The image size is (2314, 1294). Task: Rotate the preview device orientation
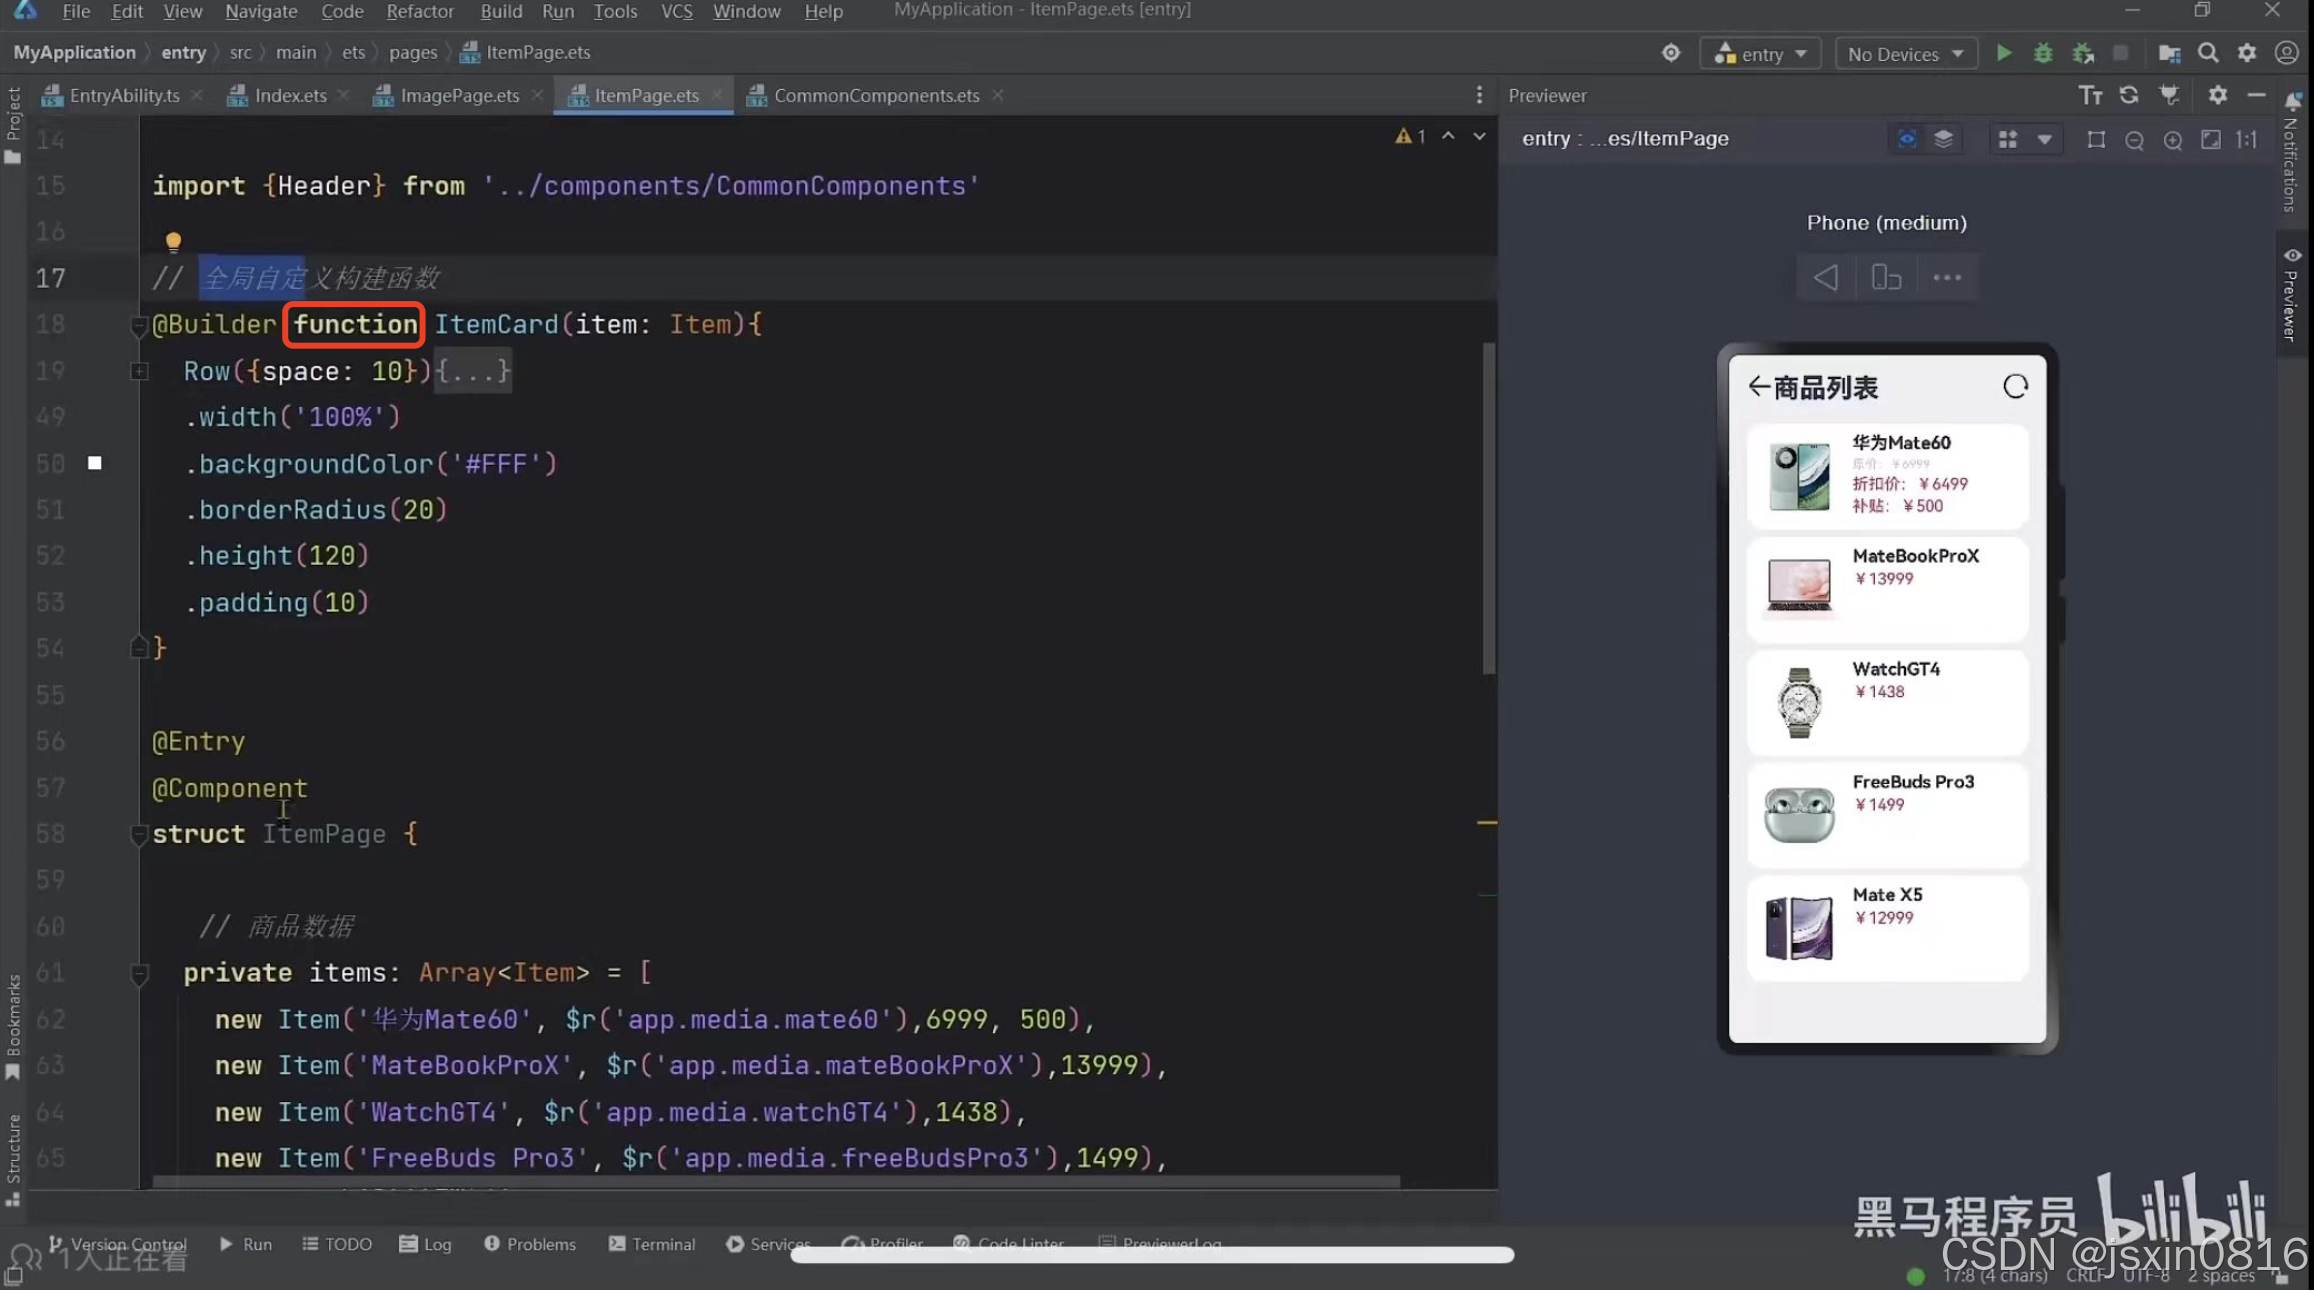coord(1886,277)
